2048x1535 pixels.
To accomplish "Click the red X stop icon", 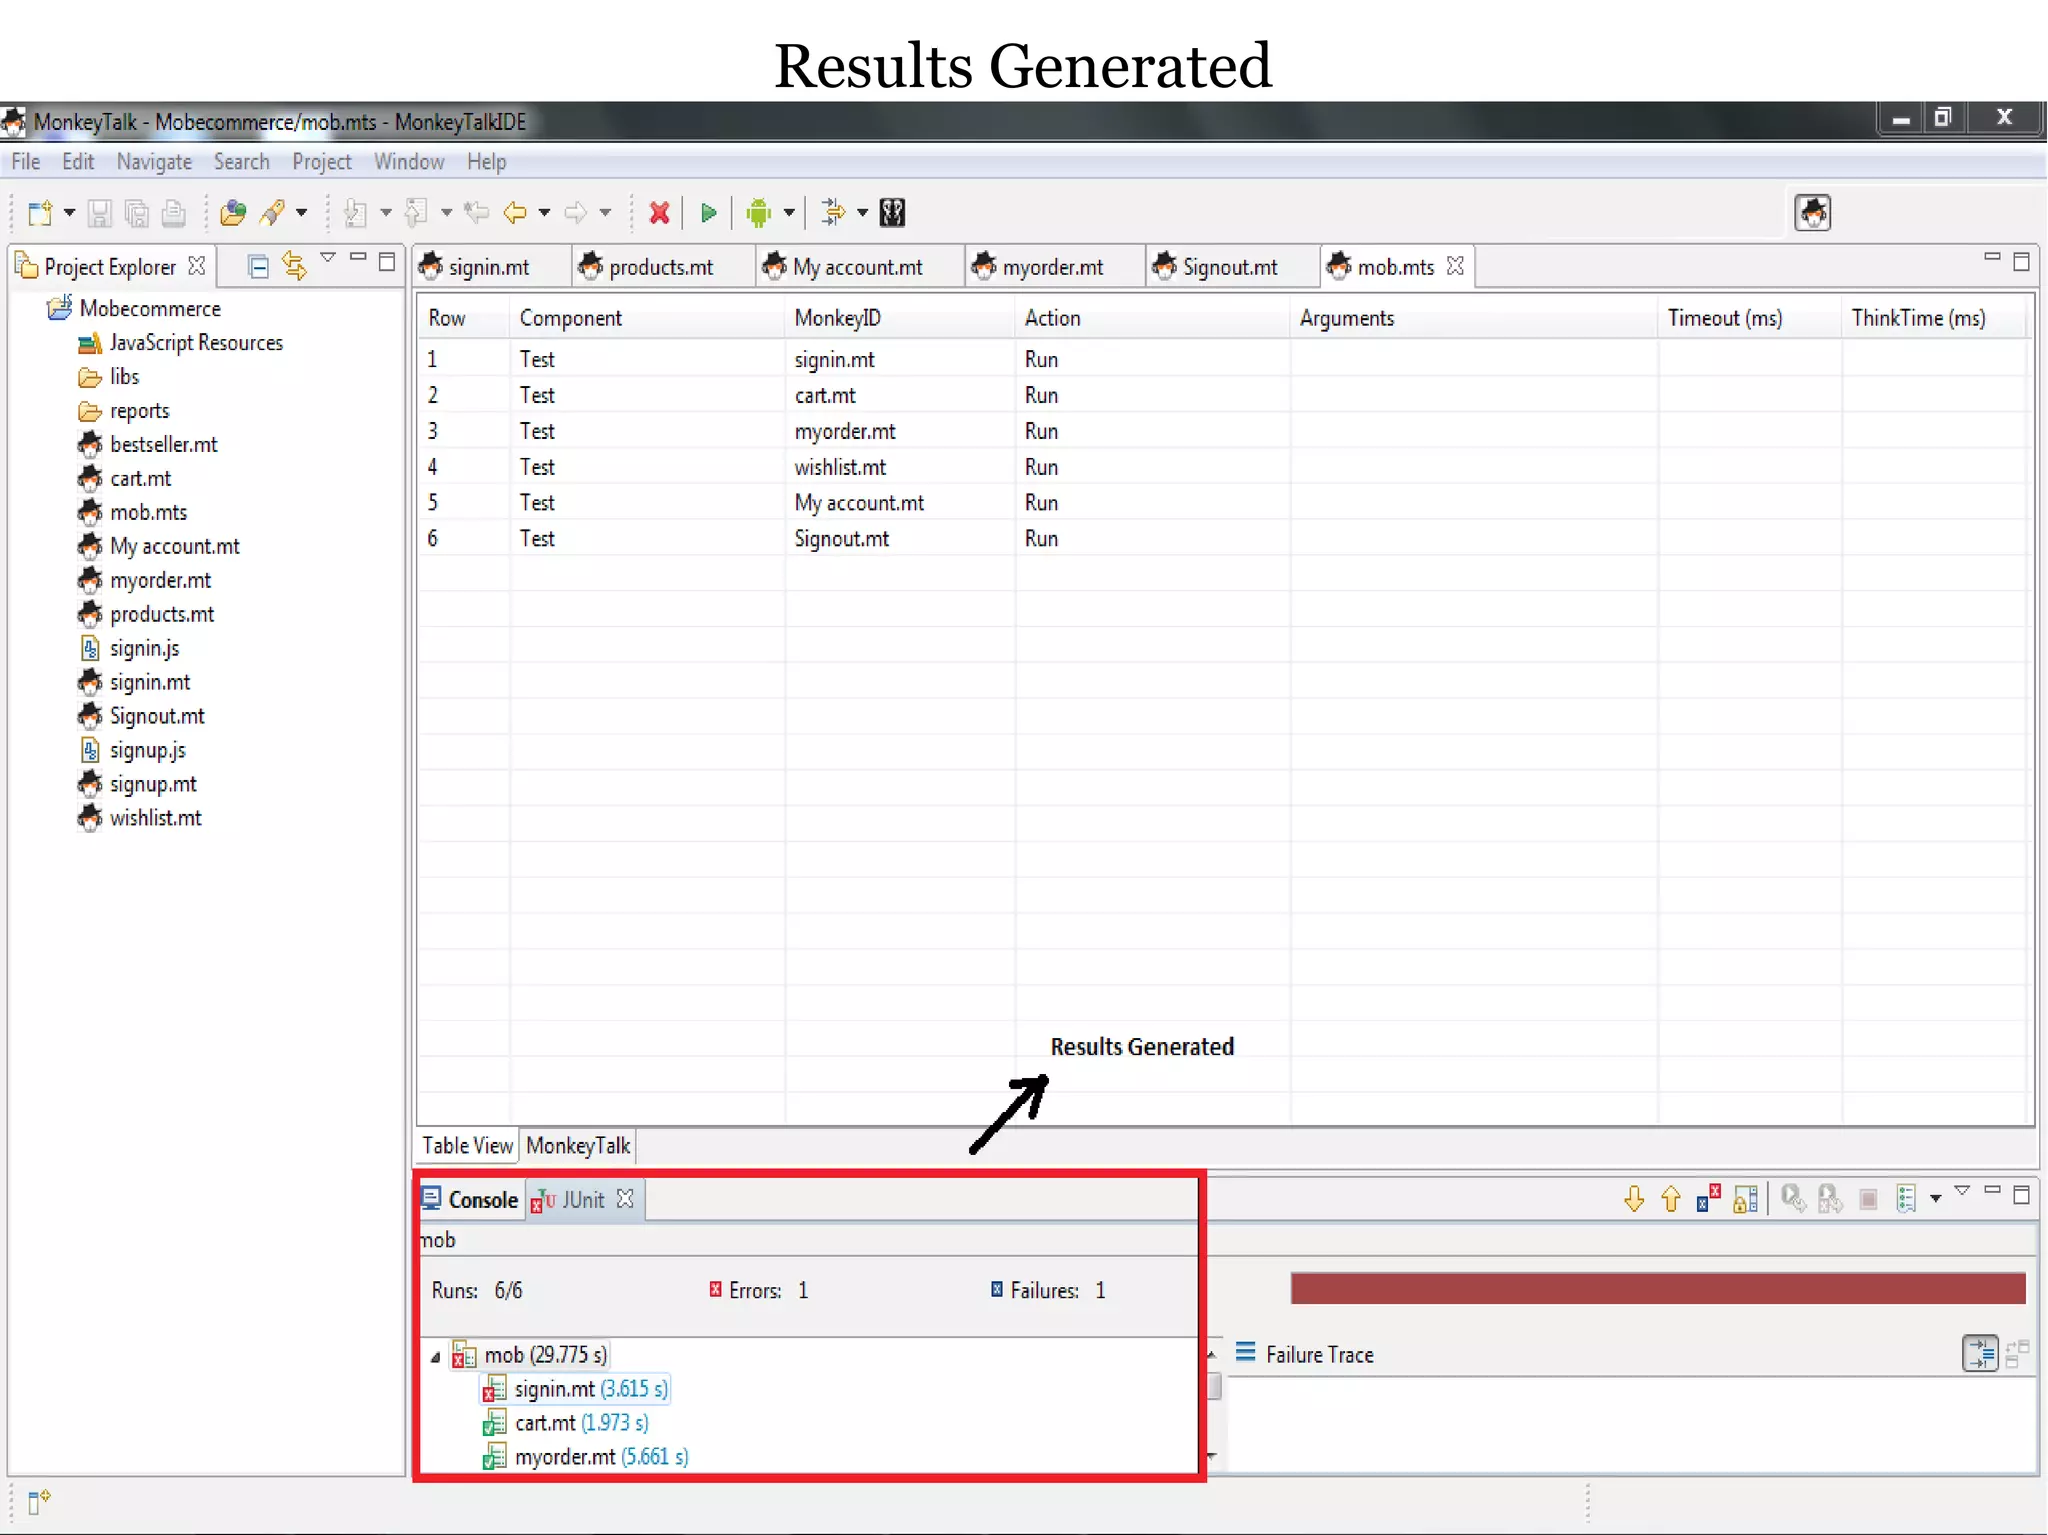I will coord(659,213).
